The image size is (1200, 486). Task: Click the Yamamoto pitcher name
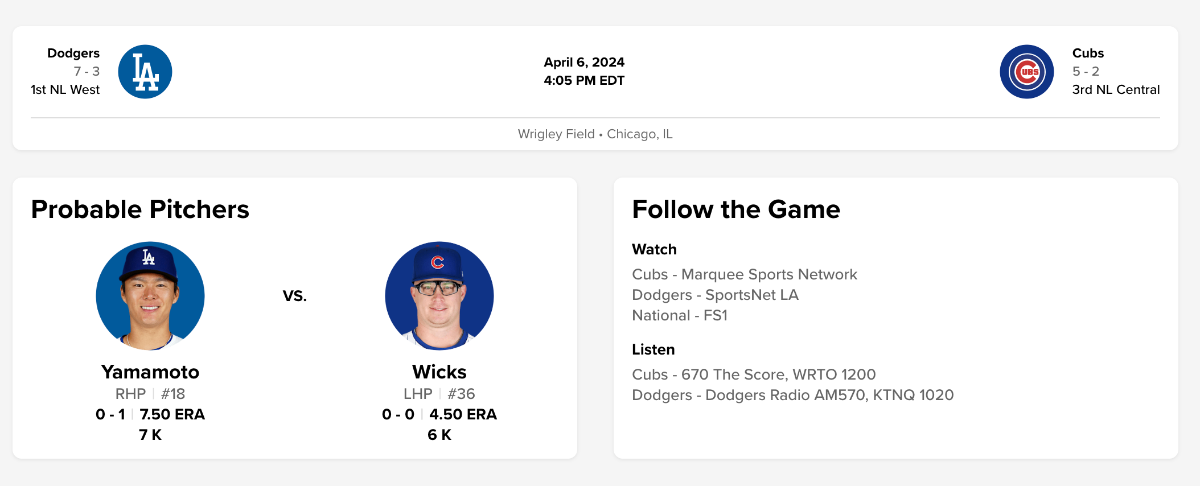(x=150, y=372)
